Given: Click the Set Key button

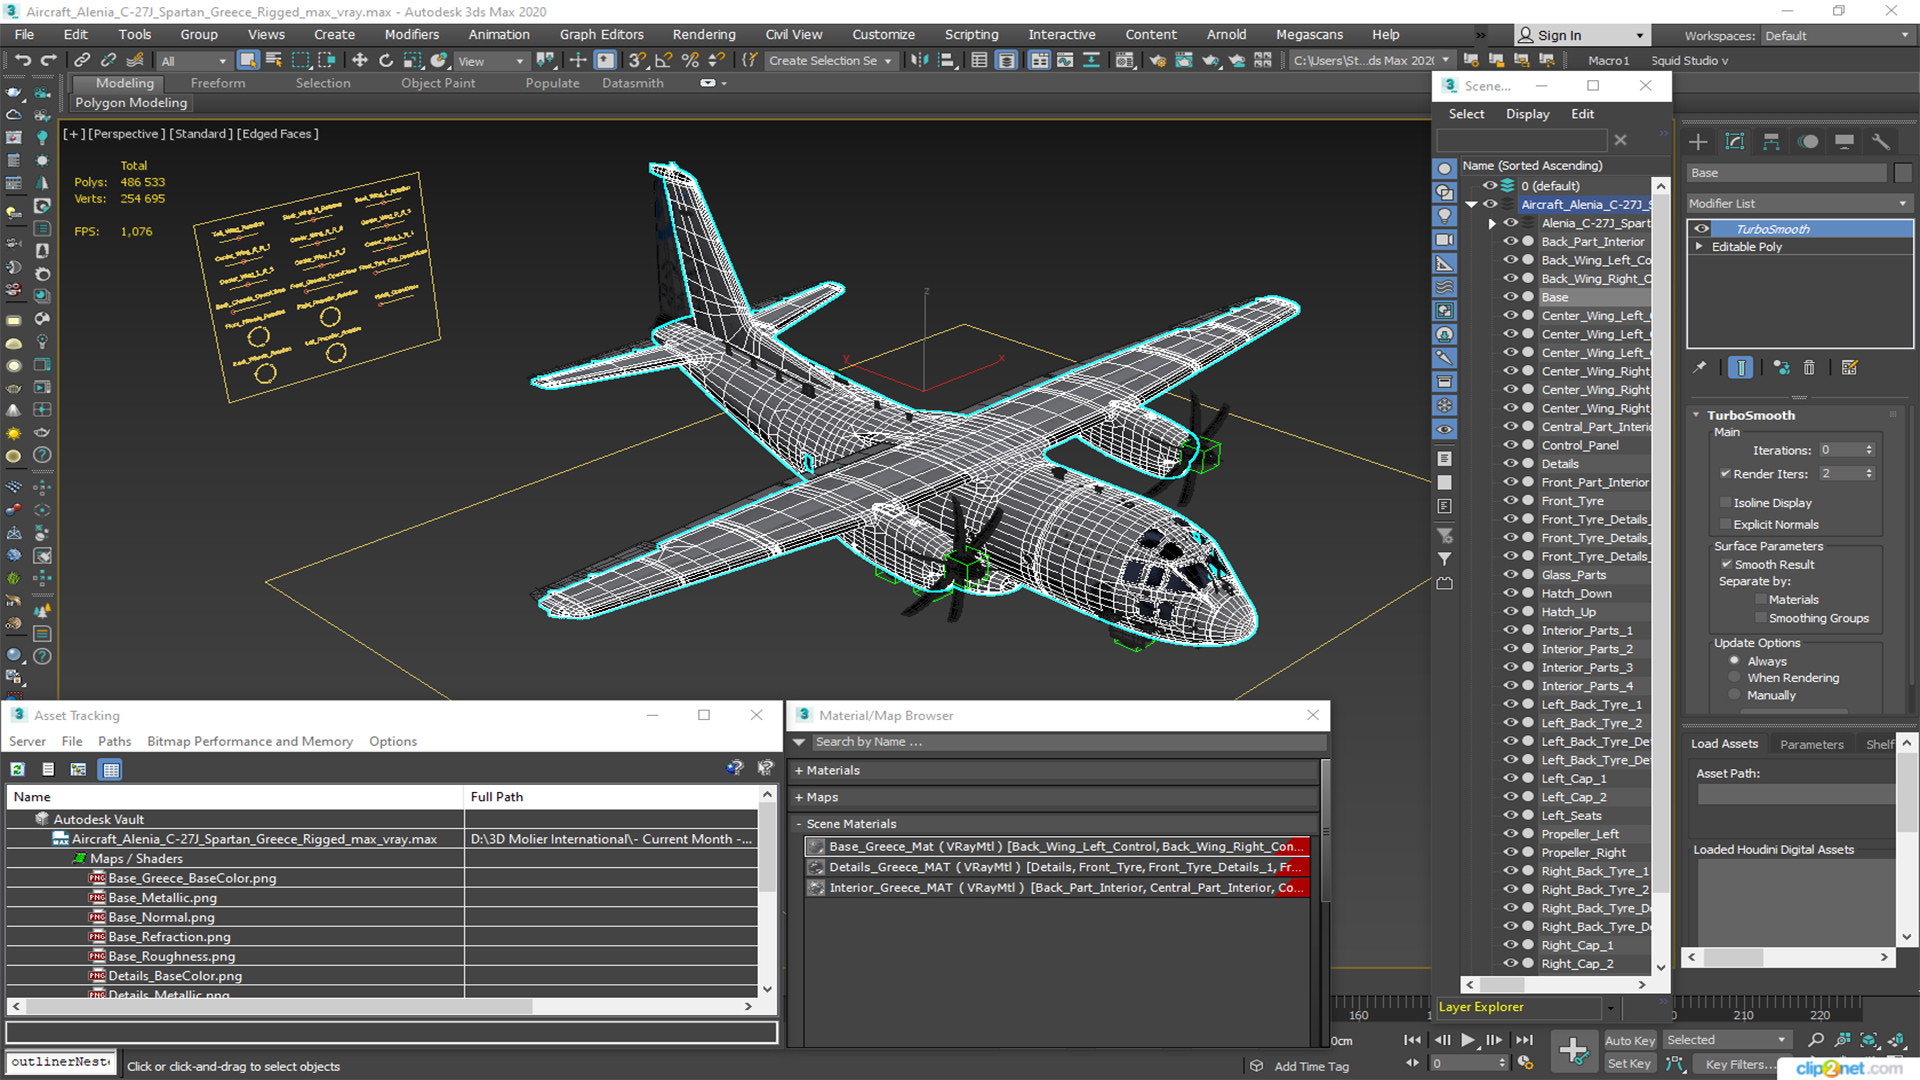Looking at the screenshot, I should point(1629,1064).
